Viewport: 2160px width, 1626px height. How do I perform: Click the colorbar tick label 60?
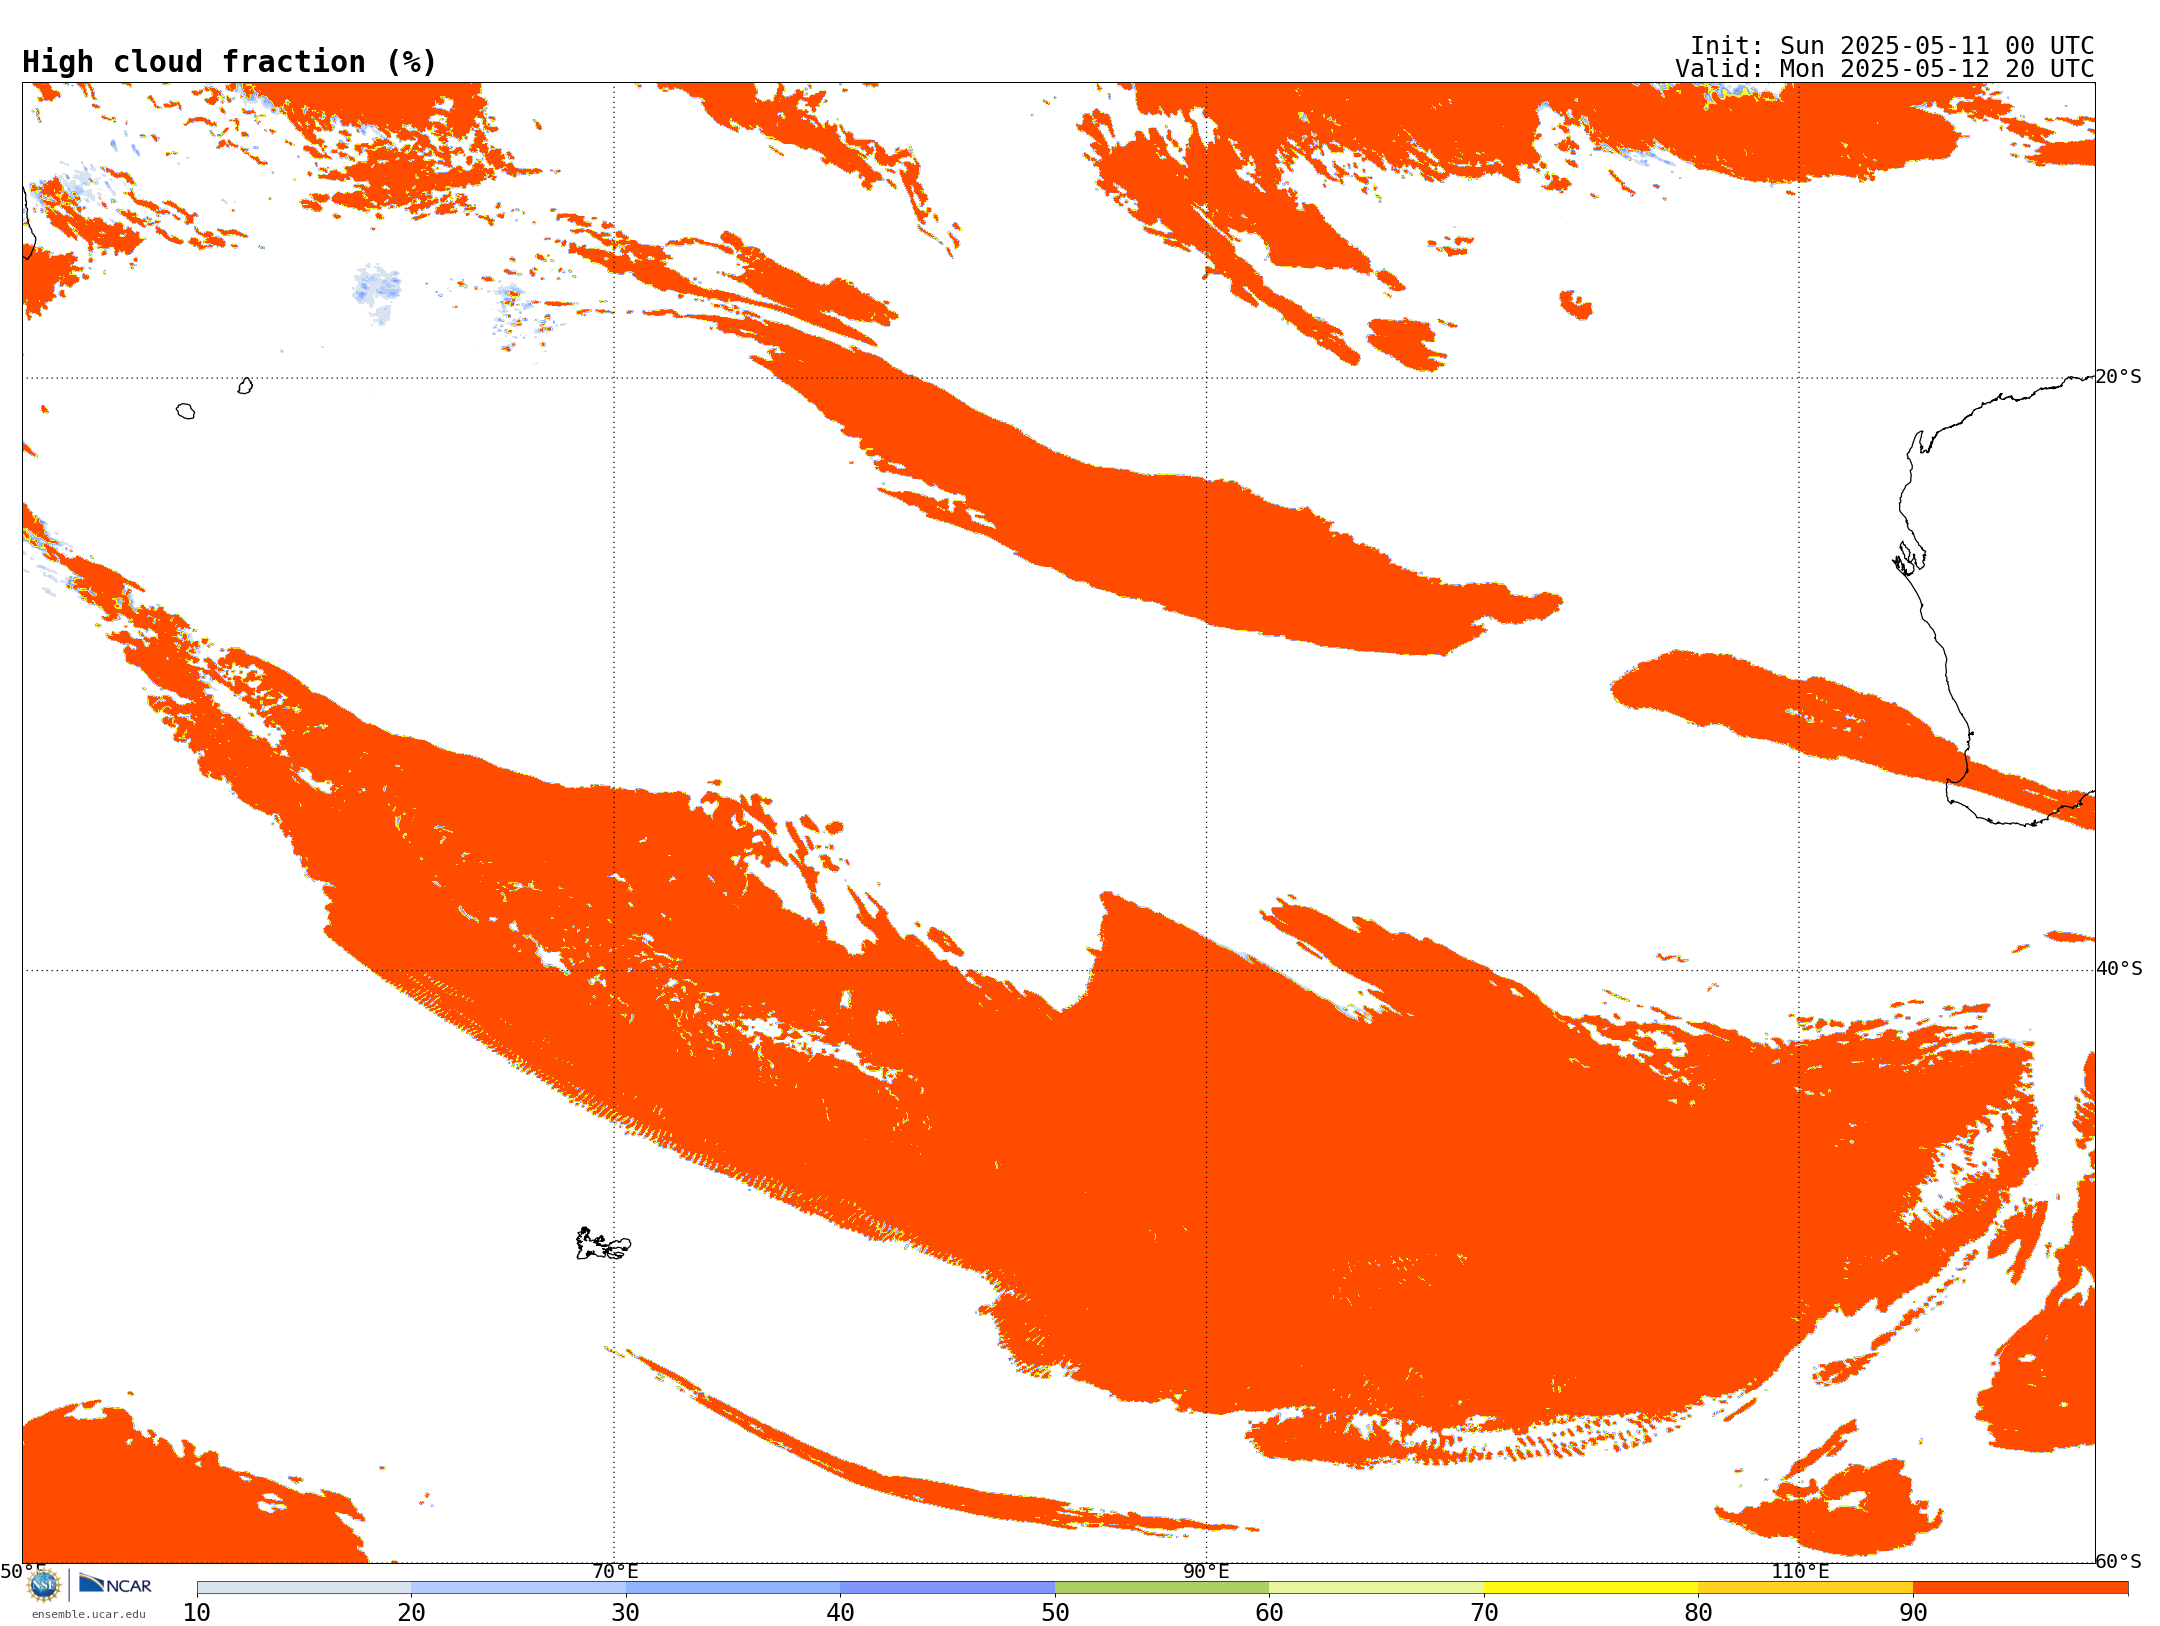point(1269,1613)
